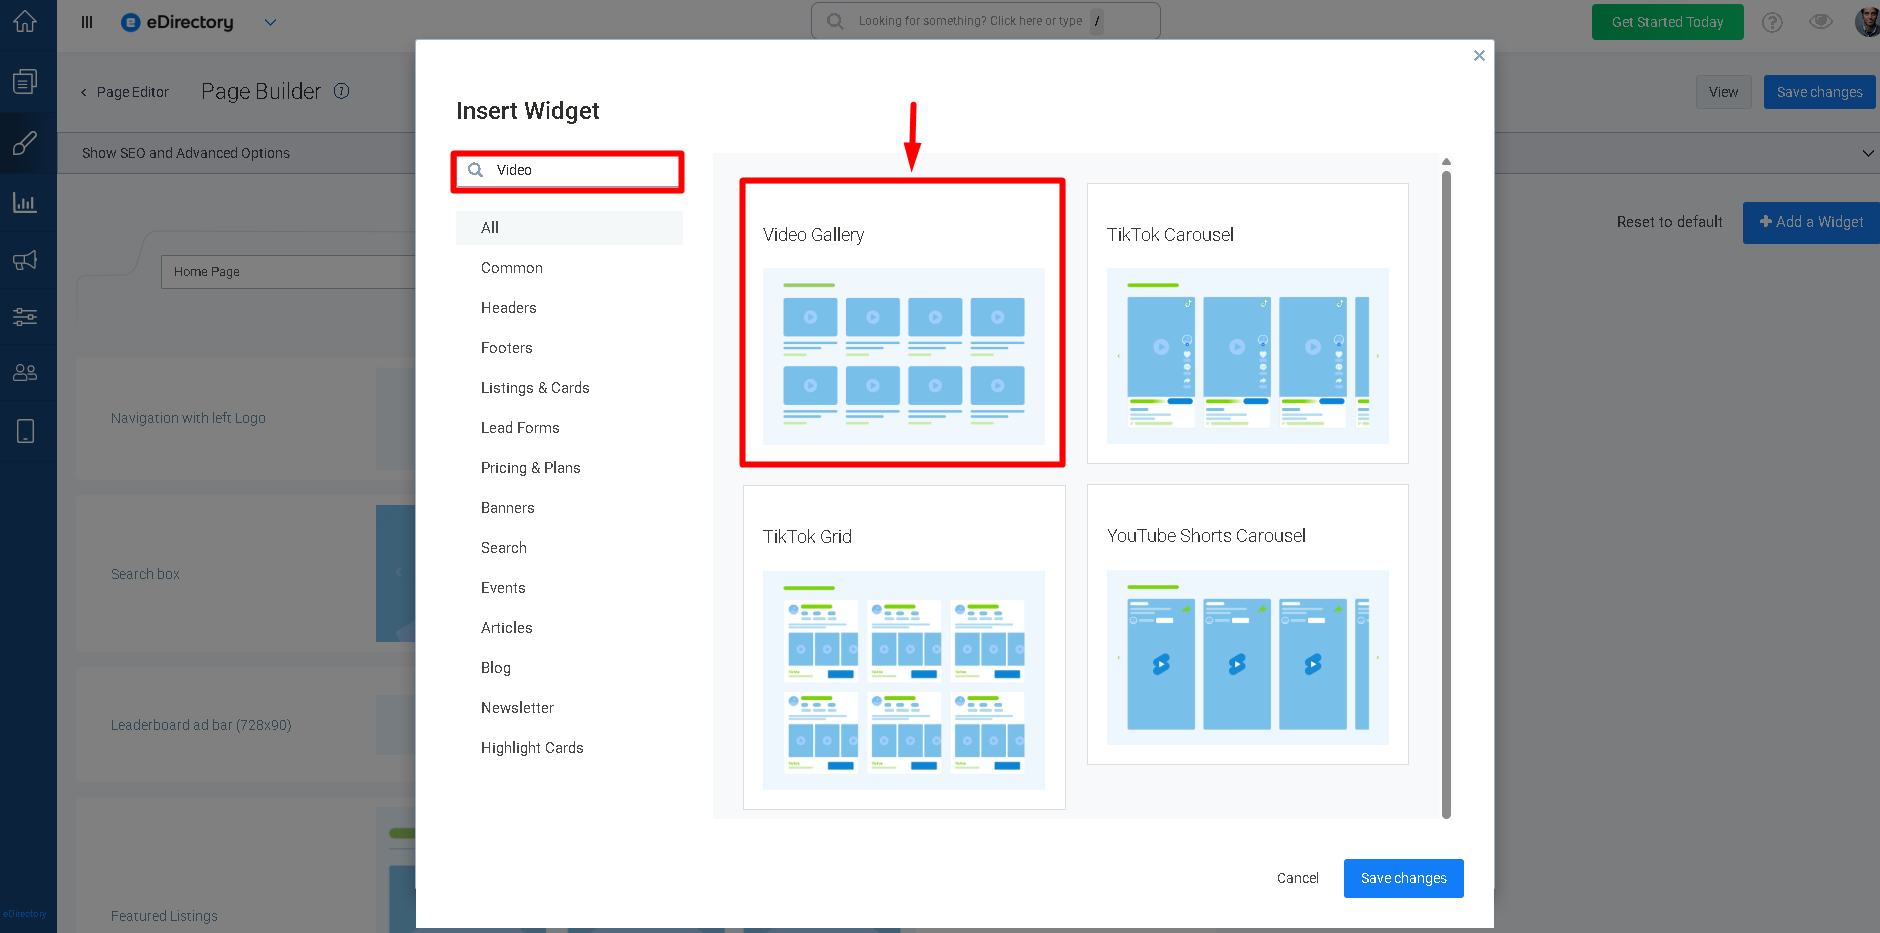Open the mobile app sidebar icon
Image resolution: width=1880 pixels, height=933 pixels.
point(25,431)
